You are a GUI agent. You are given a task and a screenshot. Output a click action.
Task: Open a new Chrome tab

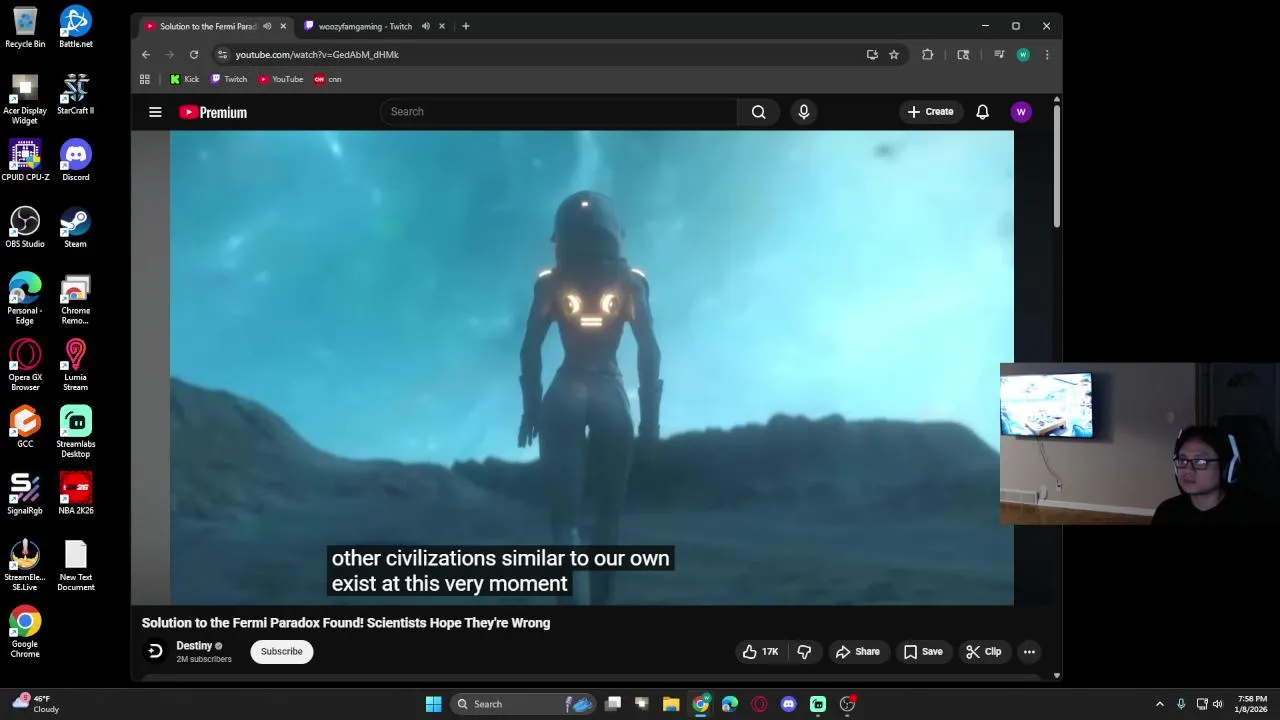point(465,26)
